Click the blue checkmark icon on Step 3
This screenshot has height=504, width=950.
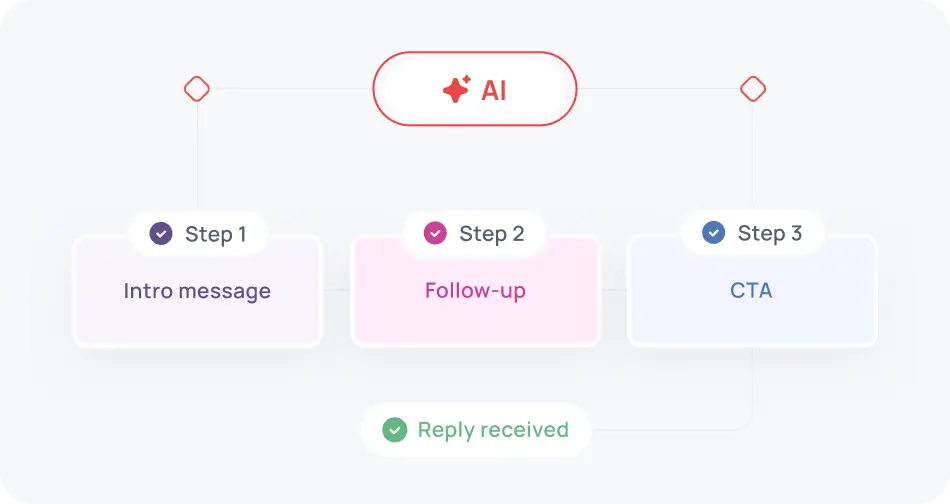point(713,233)
